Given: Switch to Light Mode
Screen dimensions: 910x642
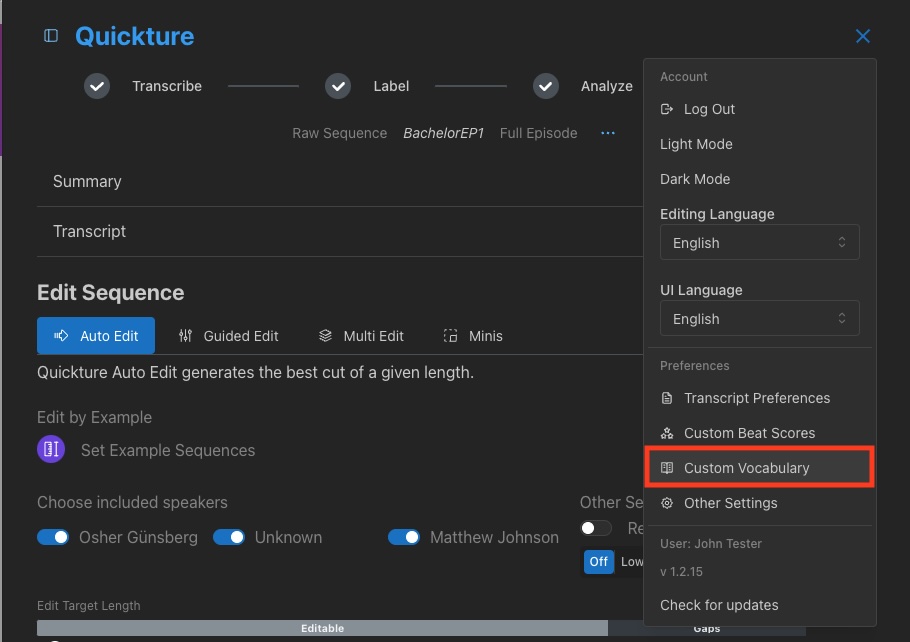Looking at the screenshot, I should coord(759,144).
